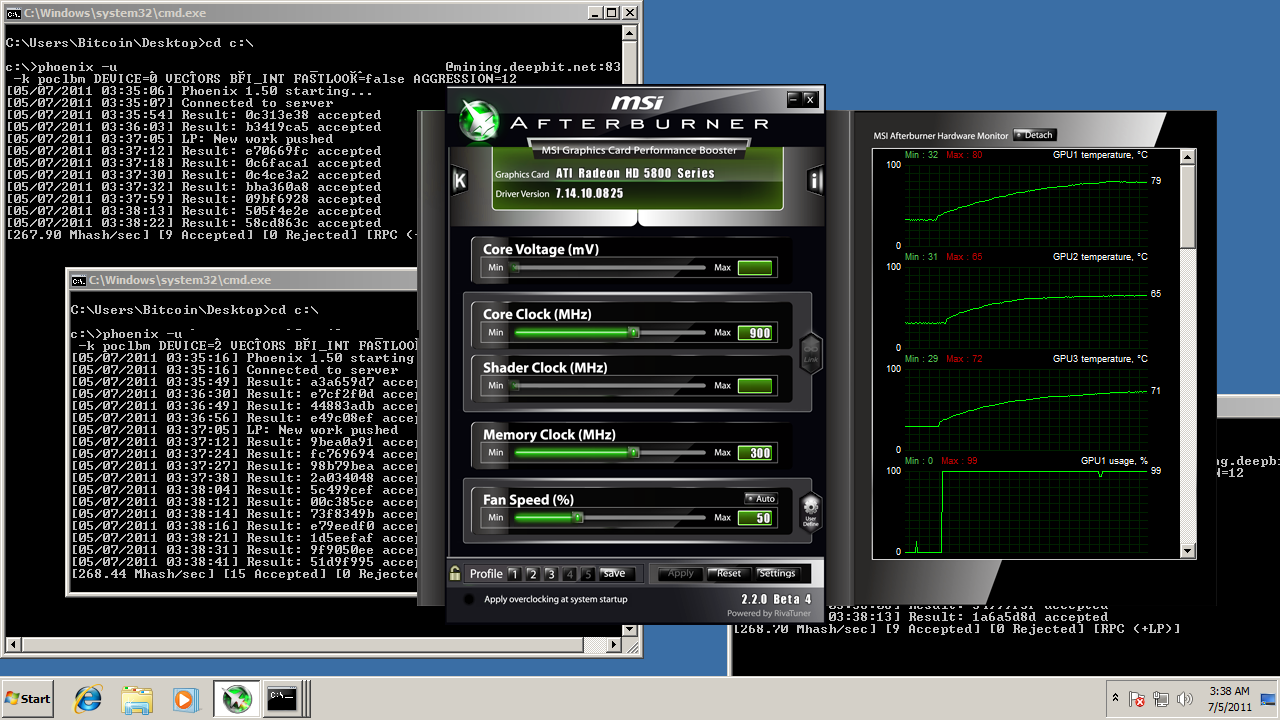Click the GPU1 temperature current value 79
This screenshot has width=1280, height=720.
[1156, 181]
